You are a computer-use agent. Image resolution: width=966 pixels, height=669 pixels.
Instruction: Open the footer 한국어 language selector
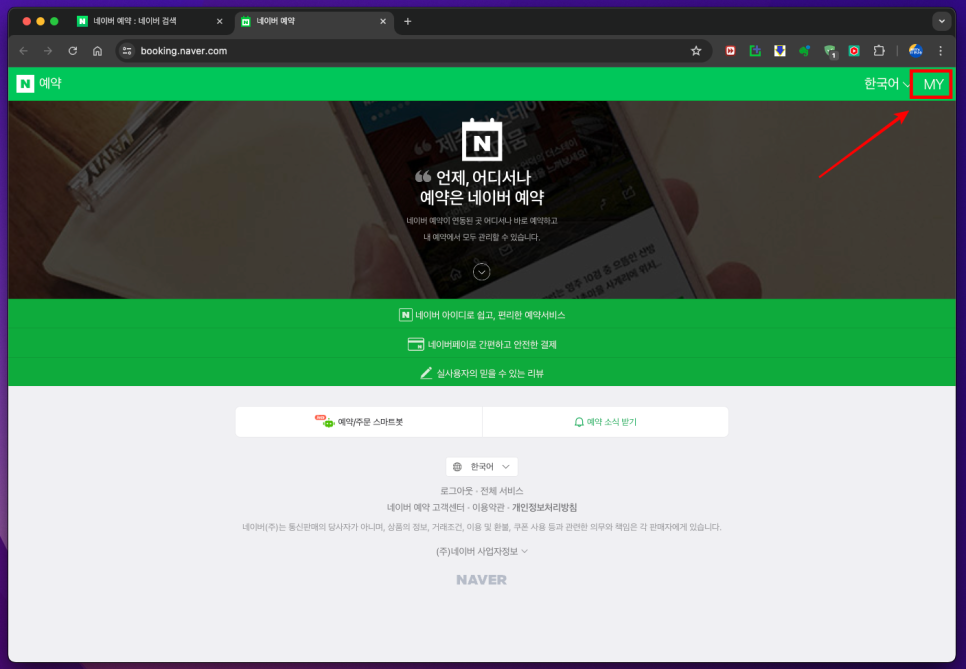(x=482, y=467)
